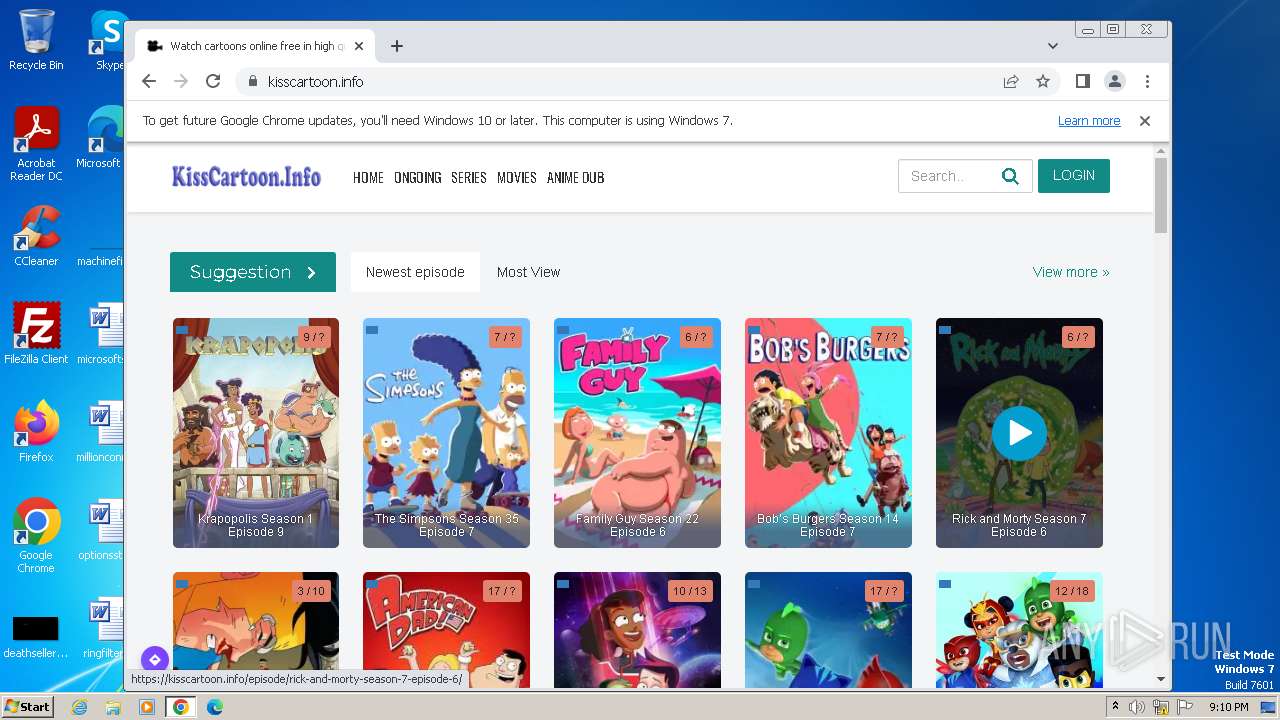
Task: Open Chrome three-dot menu
Action: (1147, 82)
